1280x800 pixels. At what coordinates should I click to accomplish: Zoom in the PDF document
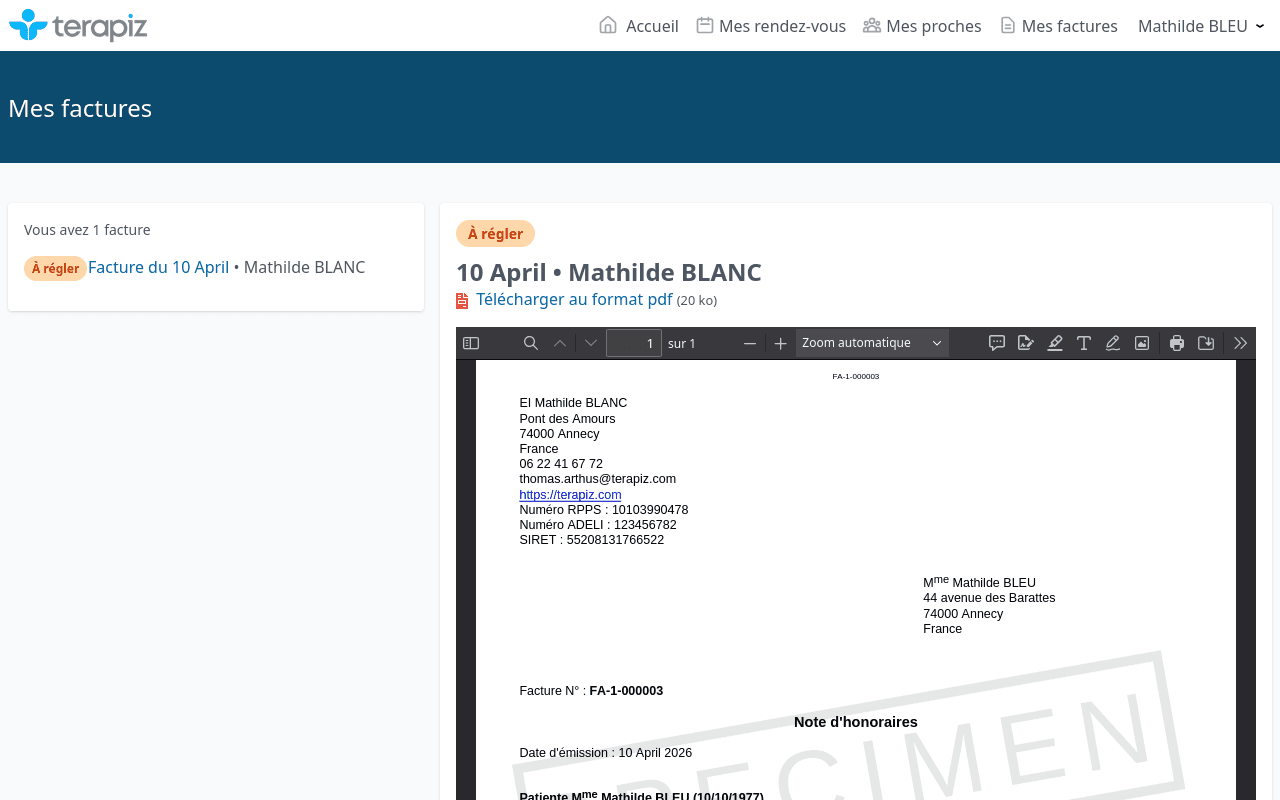(x=781, y=343)
